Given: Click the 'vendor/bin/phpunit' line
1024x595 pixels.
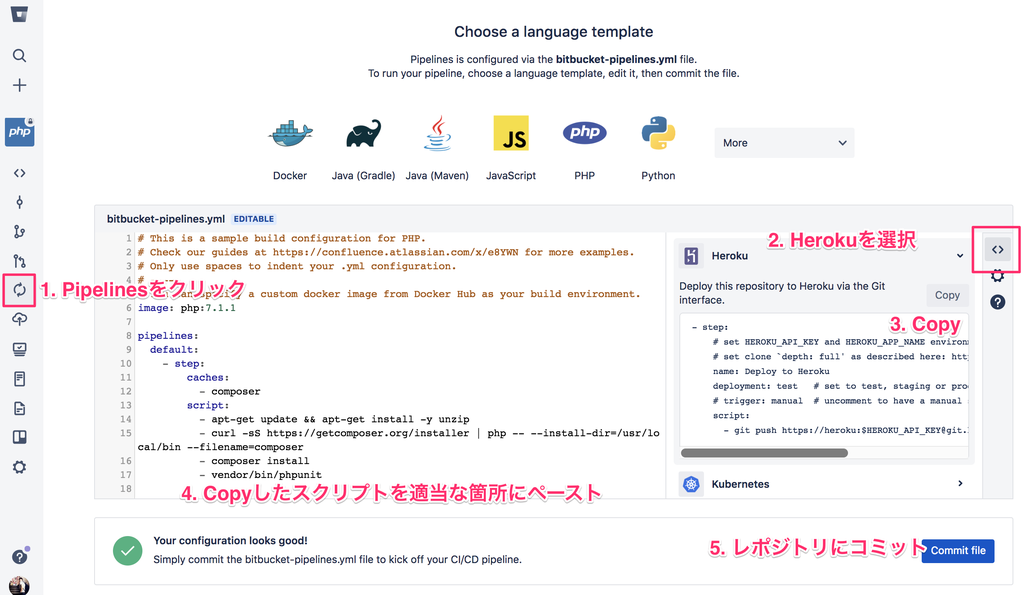Looking at the screenshot, I should tap(261, 475).
